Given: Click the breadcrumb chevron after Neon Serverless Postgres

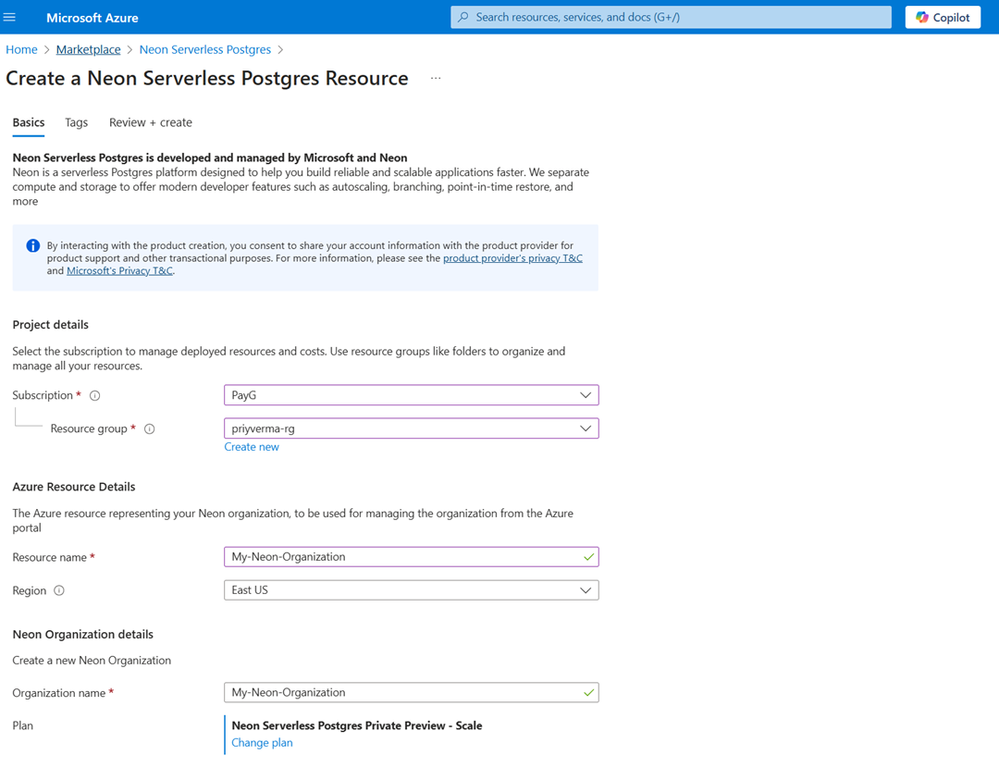Looking at the screenshot, I should 280,50.
